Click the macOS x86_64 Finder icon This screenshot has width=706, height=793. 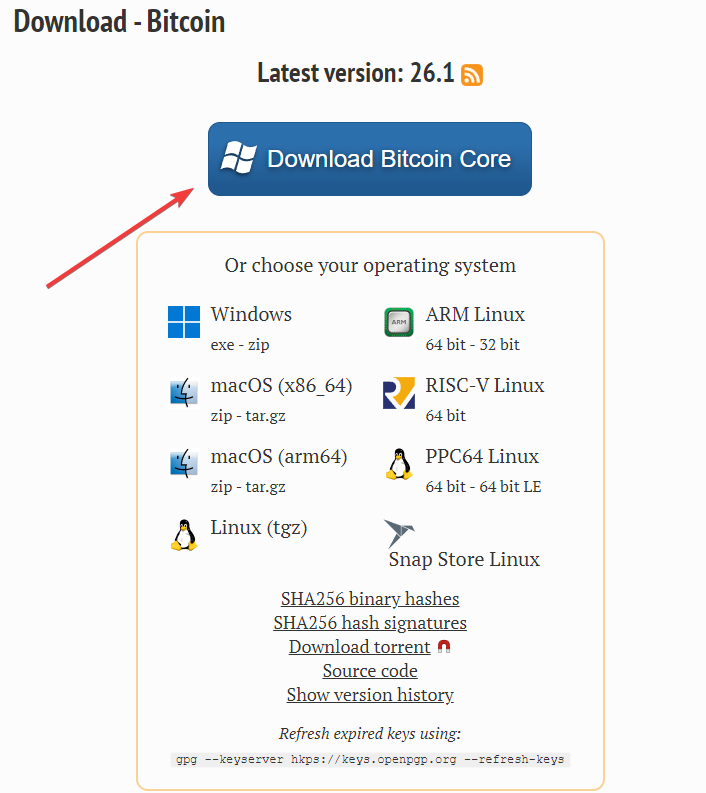(184, 392)
